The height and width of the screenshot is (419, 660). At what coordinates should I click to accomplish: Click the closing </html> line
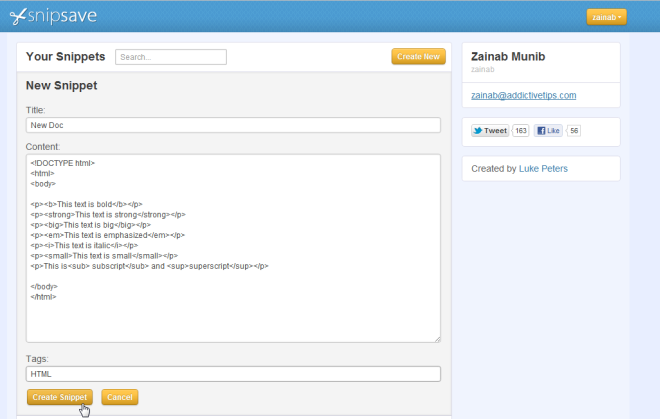43,296
